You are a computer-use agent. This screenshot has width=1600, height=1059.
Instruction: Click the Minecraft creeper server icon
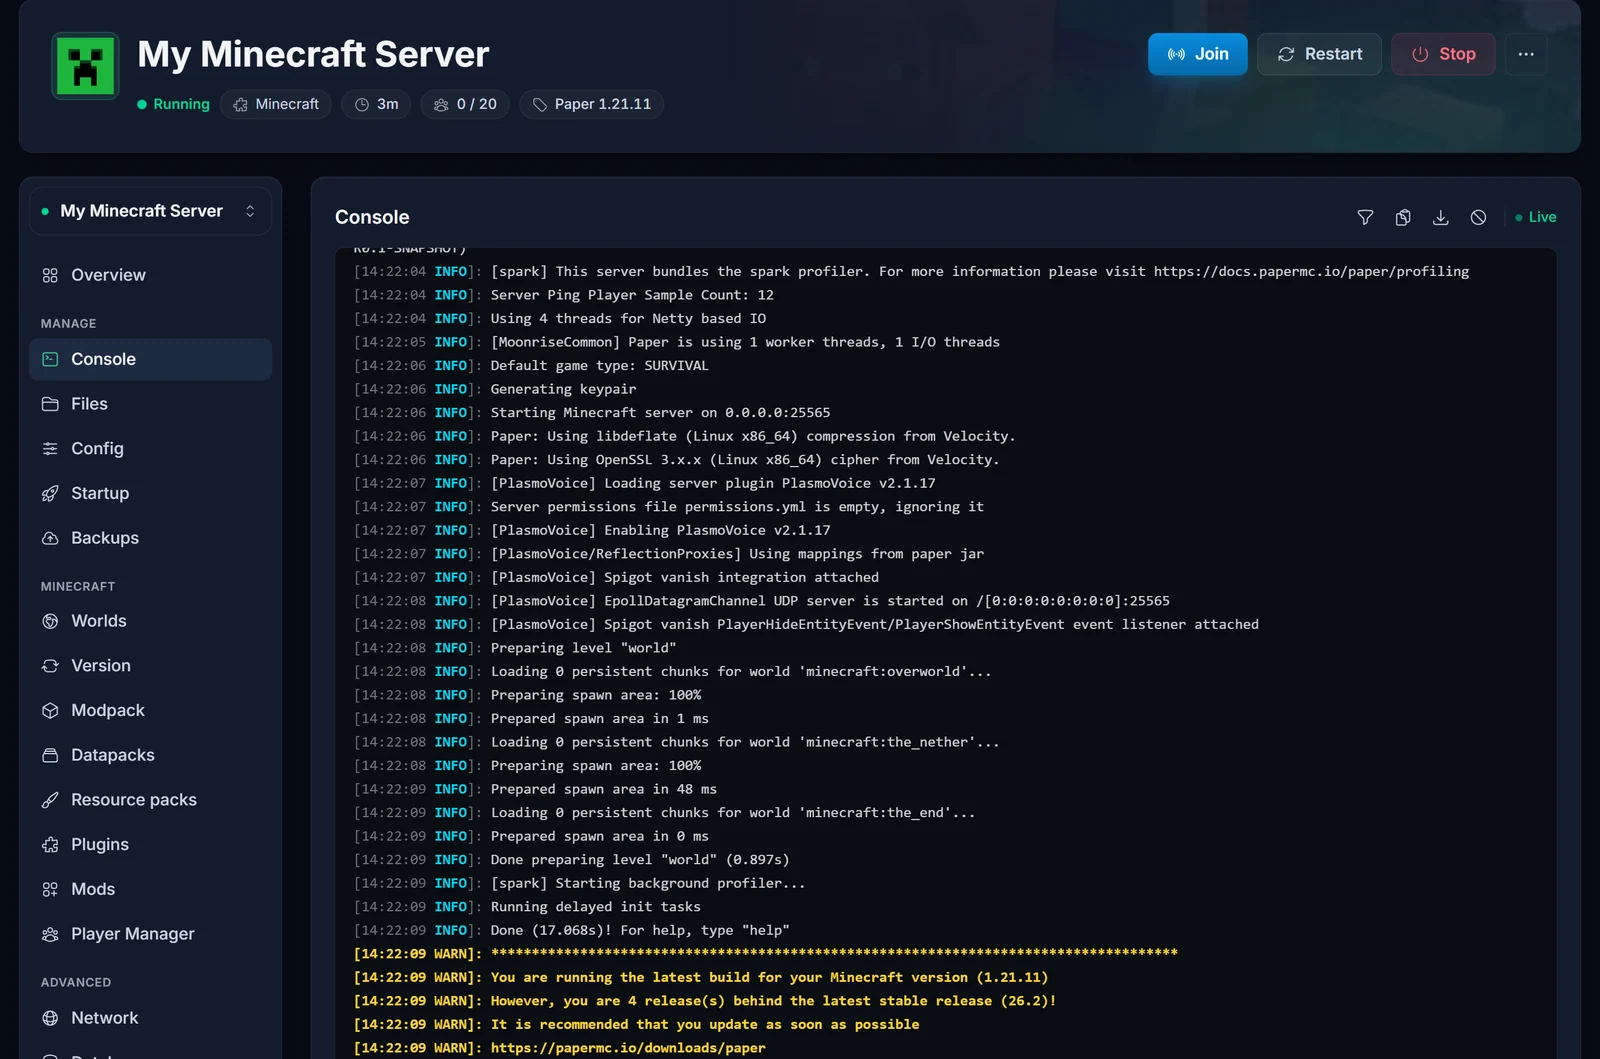tap(85, 66)
